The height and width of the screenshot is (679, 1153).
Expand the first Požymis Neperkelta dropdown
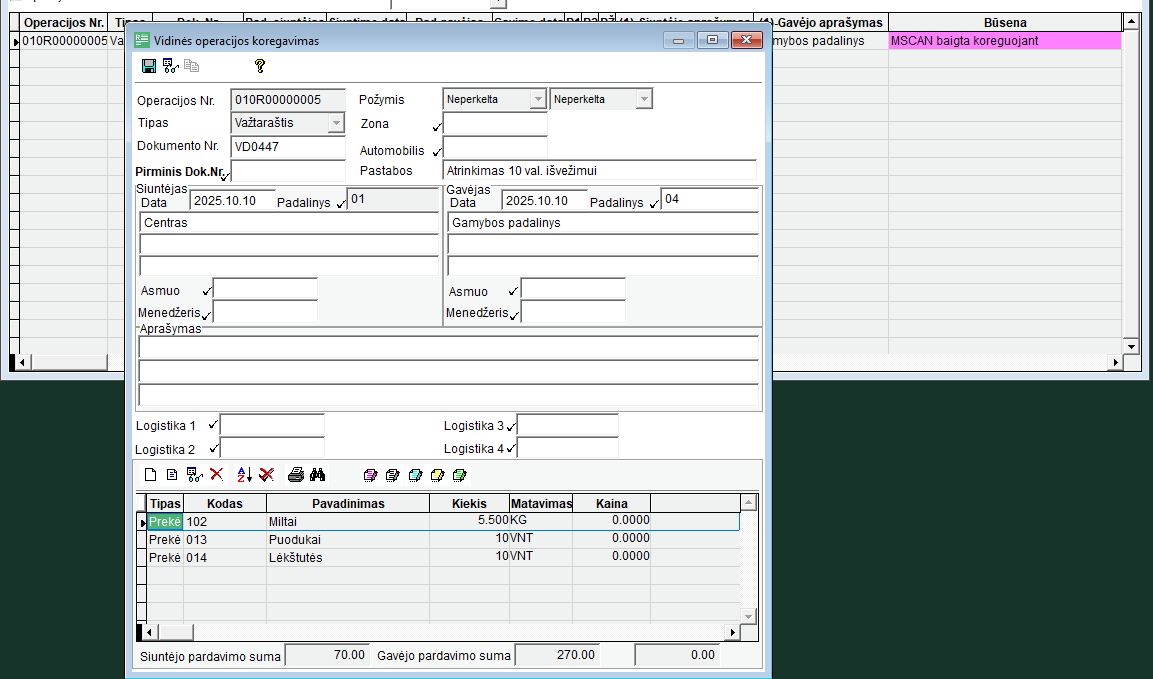pyautogui.click(x=538, y=99)
